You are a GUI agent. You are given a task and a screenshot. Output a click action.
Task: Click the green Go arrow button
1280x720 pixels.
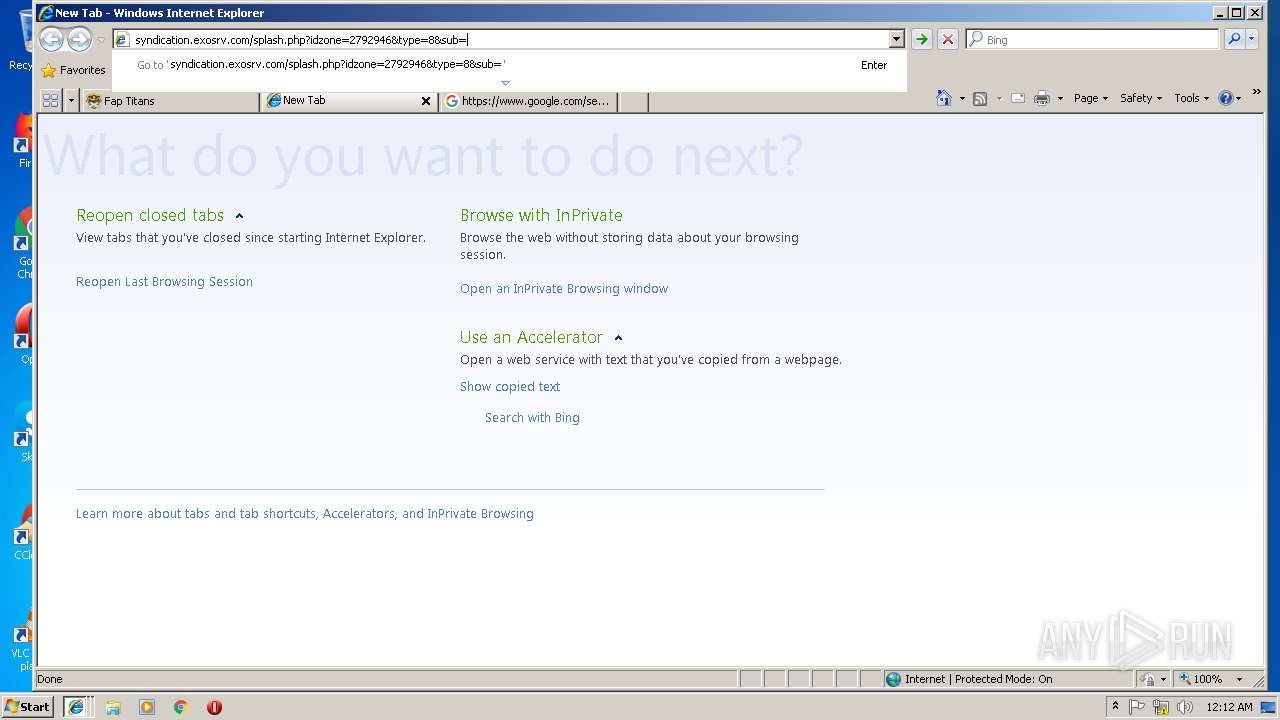922,40
